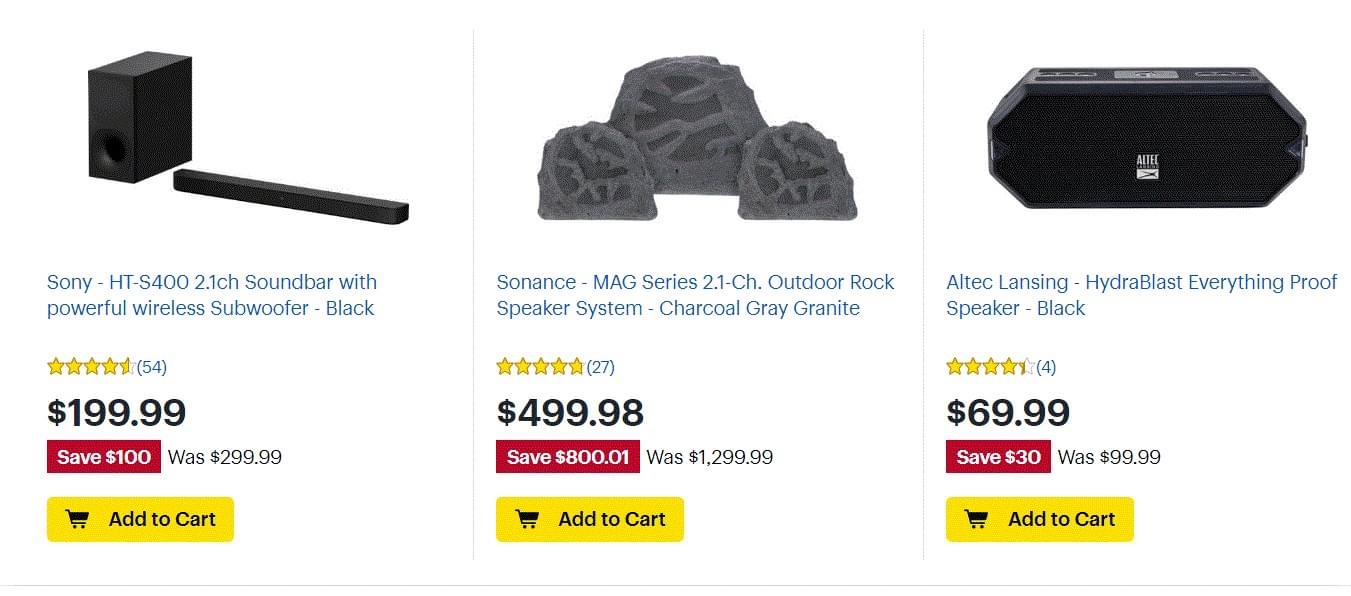View the 27 reviews for Sonance speakers
The image size is (1351, 596).
click(601, 367)
